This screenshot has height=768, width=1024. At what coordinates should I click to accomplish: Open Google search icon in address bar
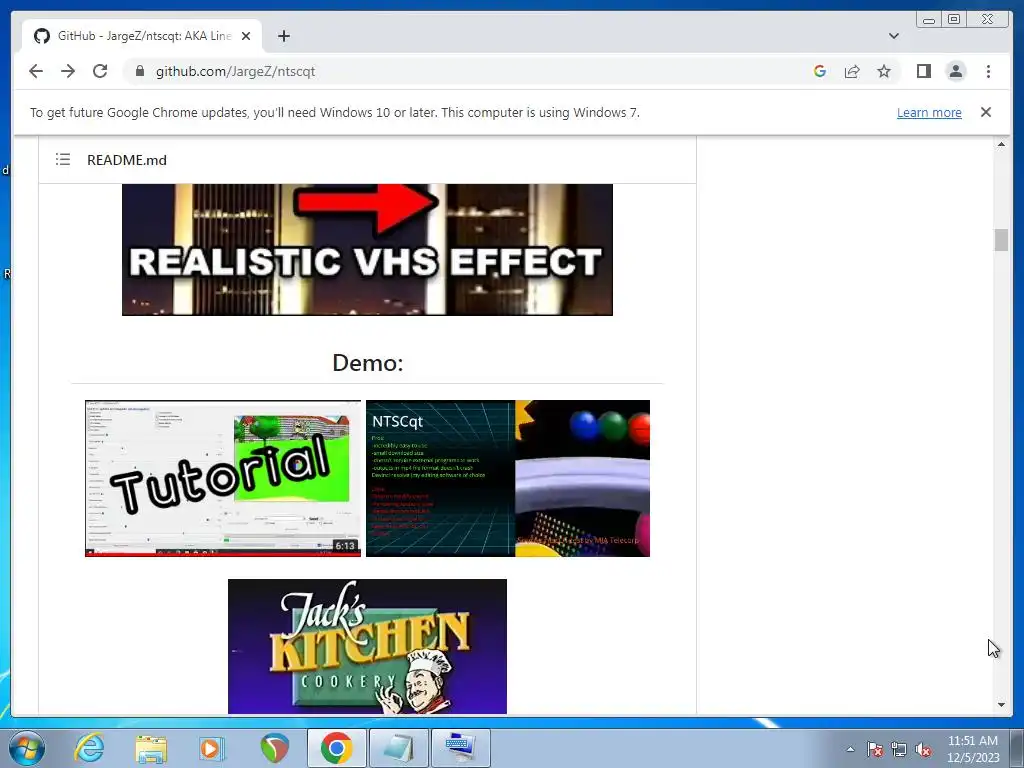820,71
